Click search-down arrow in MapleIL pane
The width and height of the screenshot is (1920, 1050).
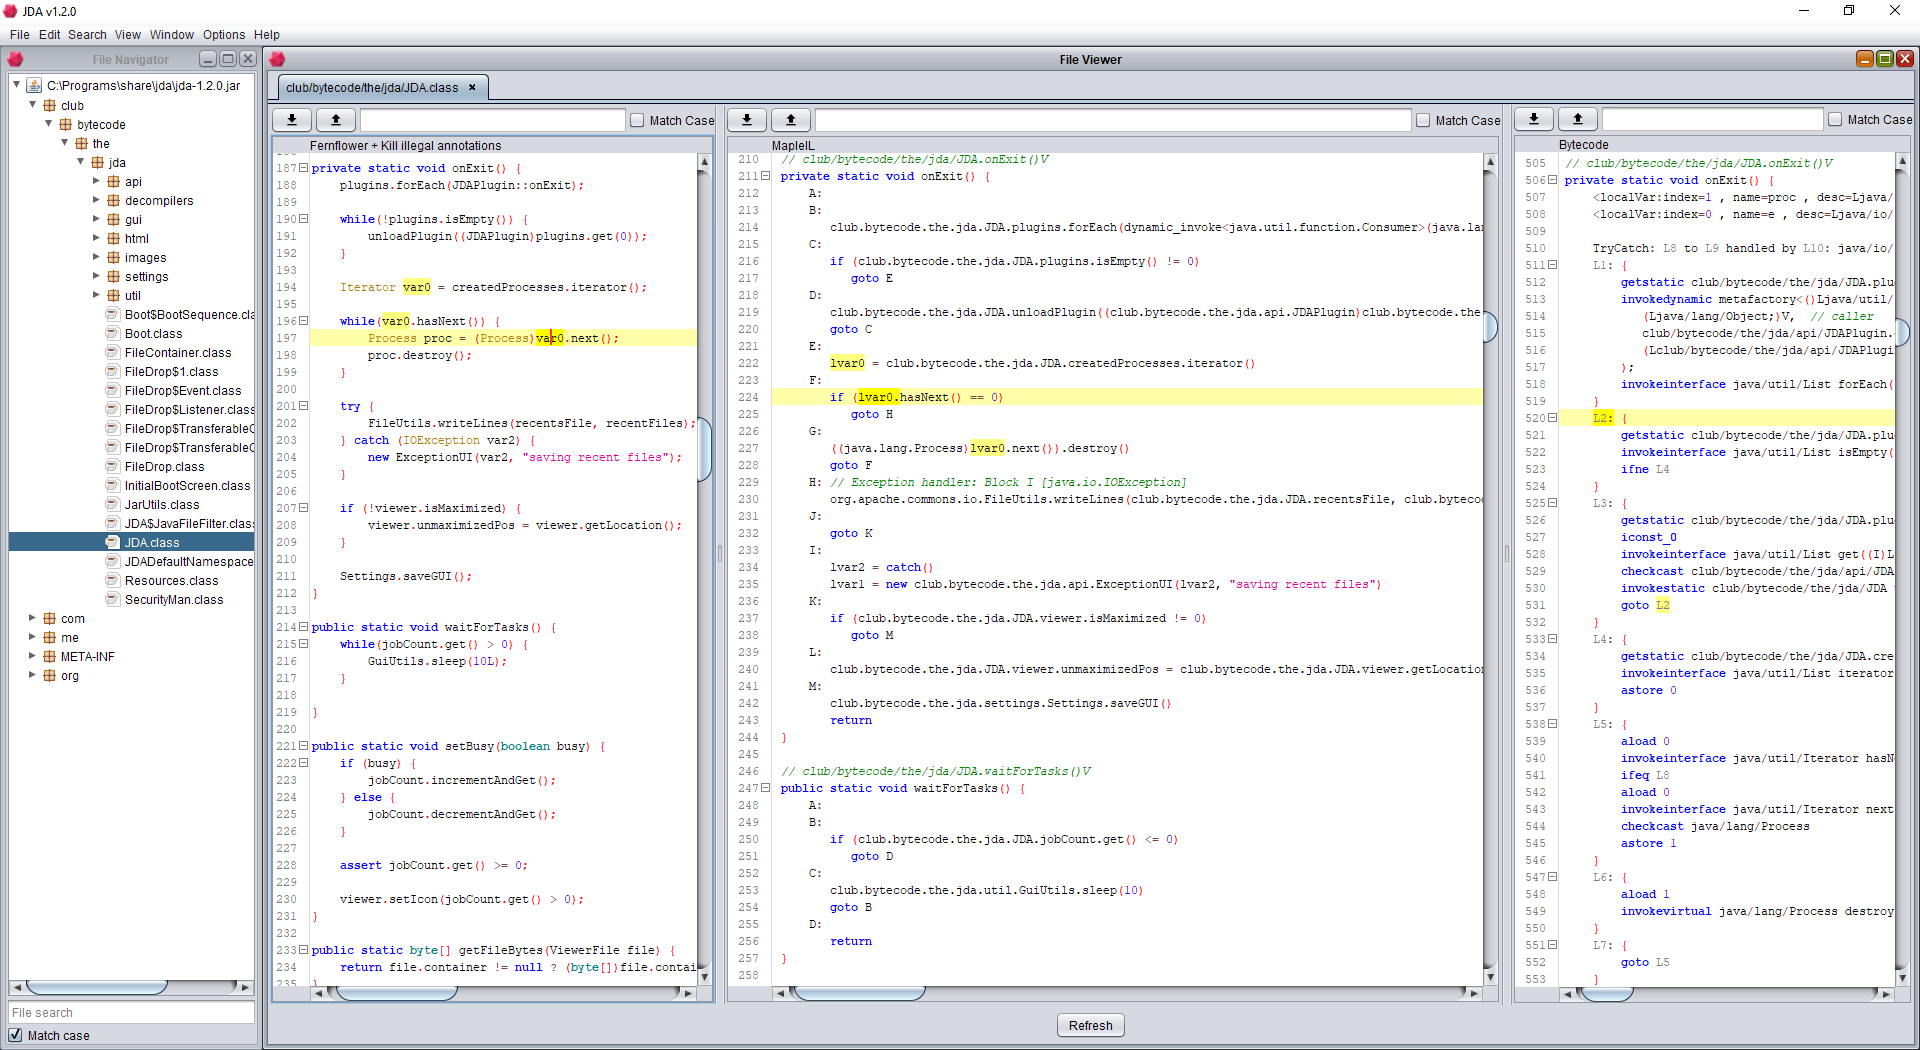click(x=747, y=120)
